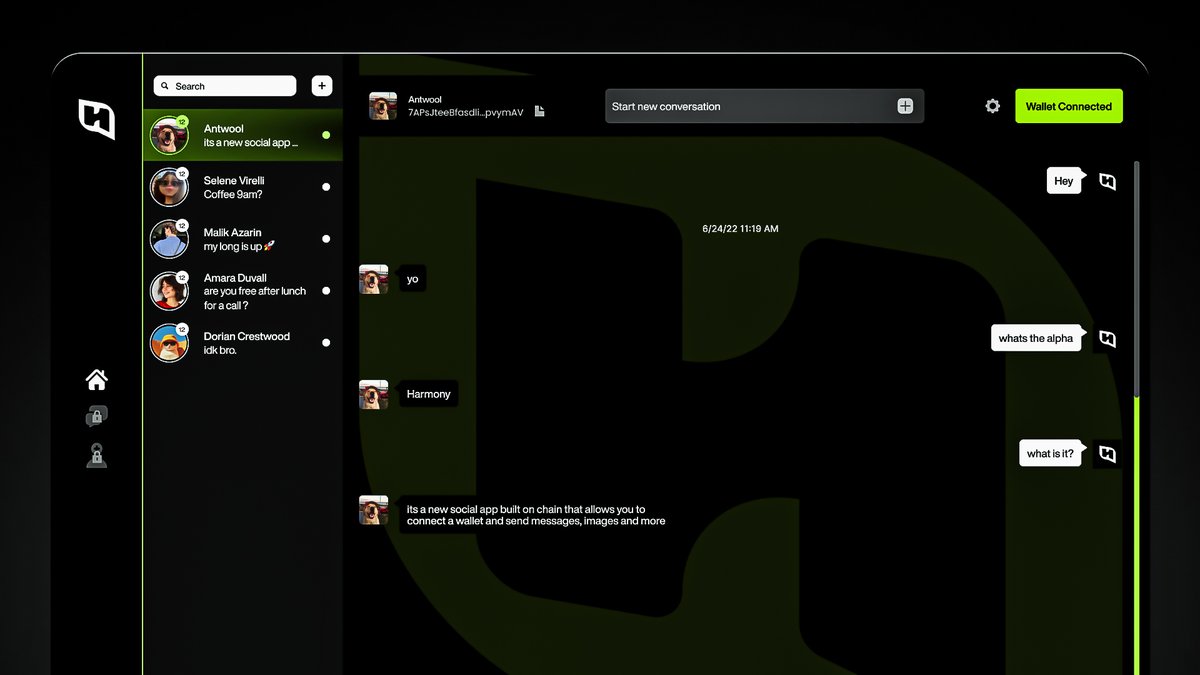Screen dimensions: 1200x675
Task: Open the Amara Duvall conversation
Action: (x=243, y=291)
